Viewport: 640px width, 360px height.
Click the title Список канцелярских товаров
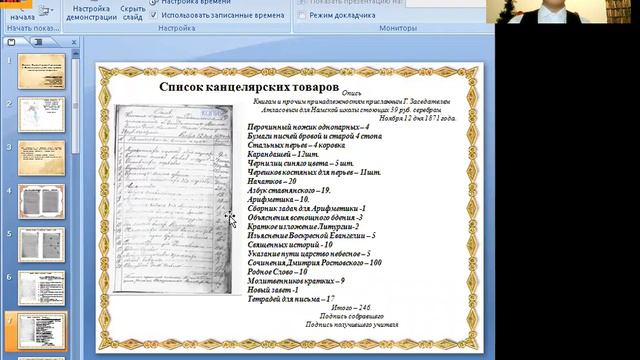coord(249,87)
